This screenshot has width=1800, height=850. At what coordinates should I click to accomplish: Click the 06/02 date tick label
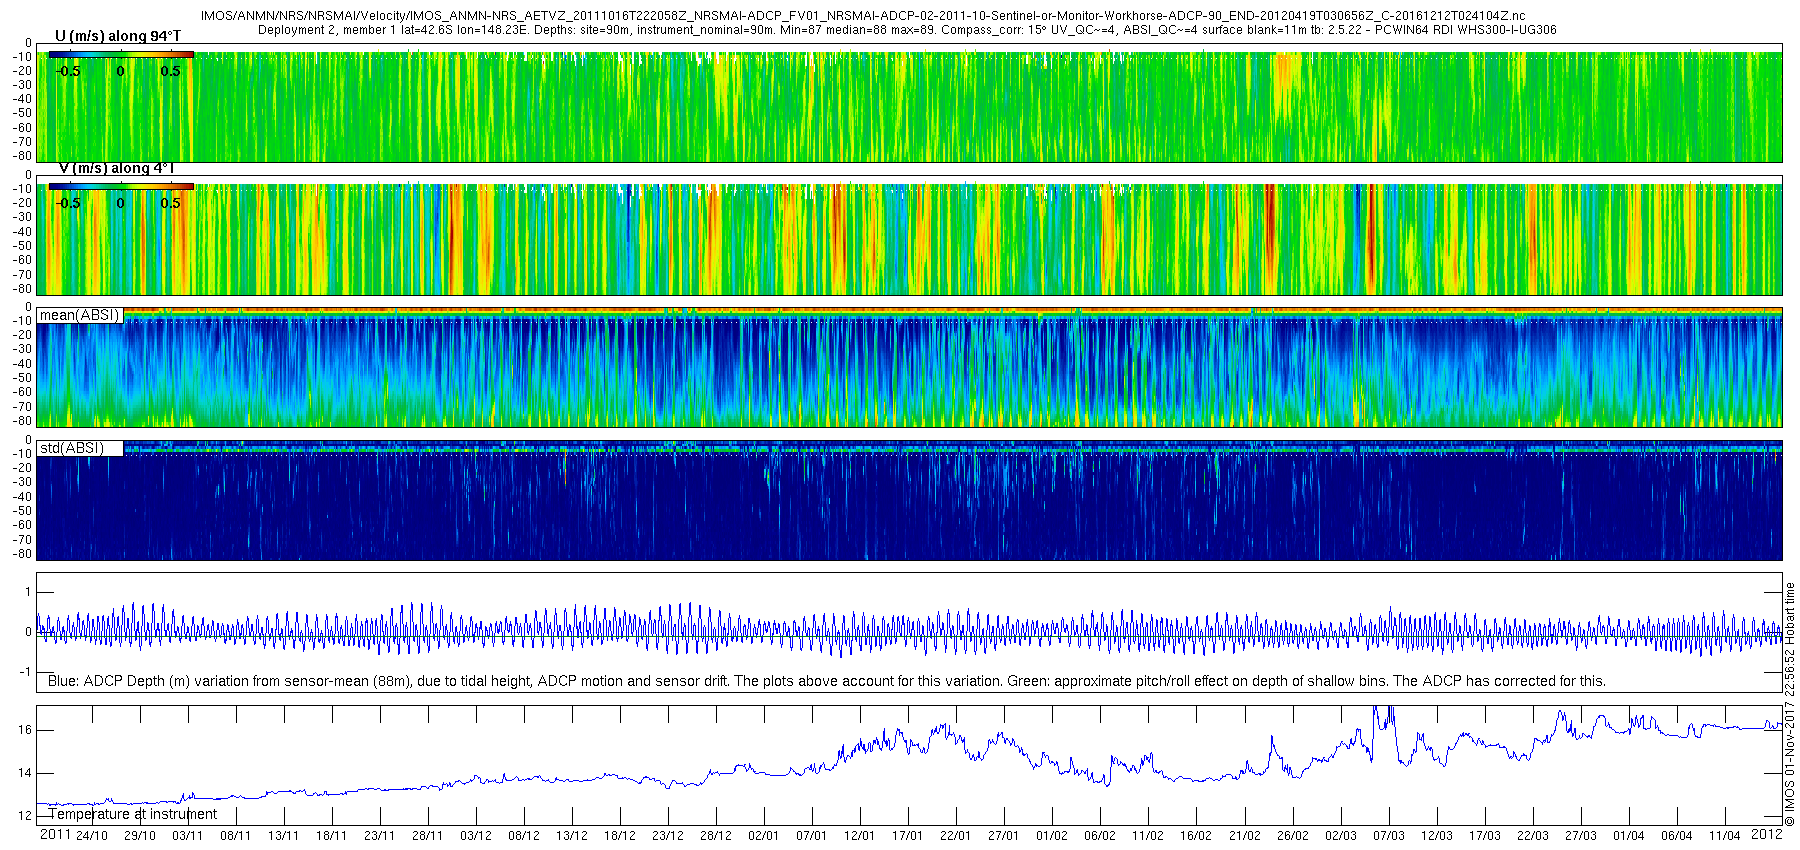click(1100, 836)
